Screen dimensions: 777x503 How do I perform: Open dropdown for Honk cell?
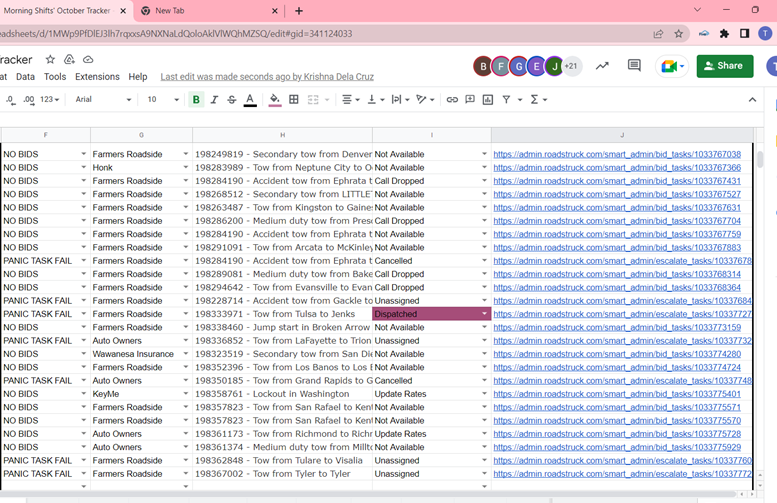pyautogui.click(x=186, y=168)
